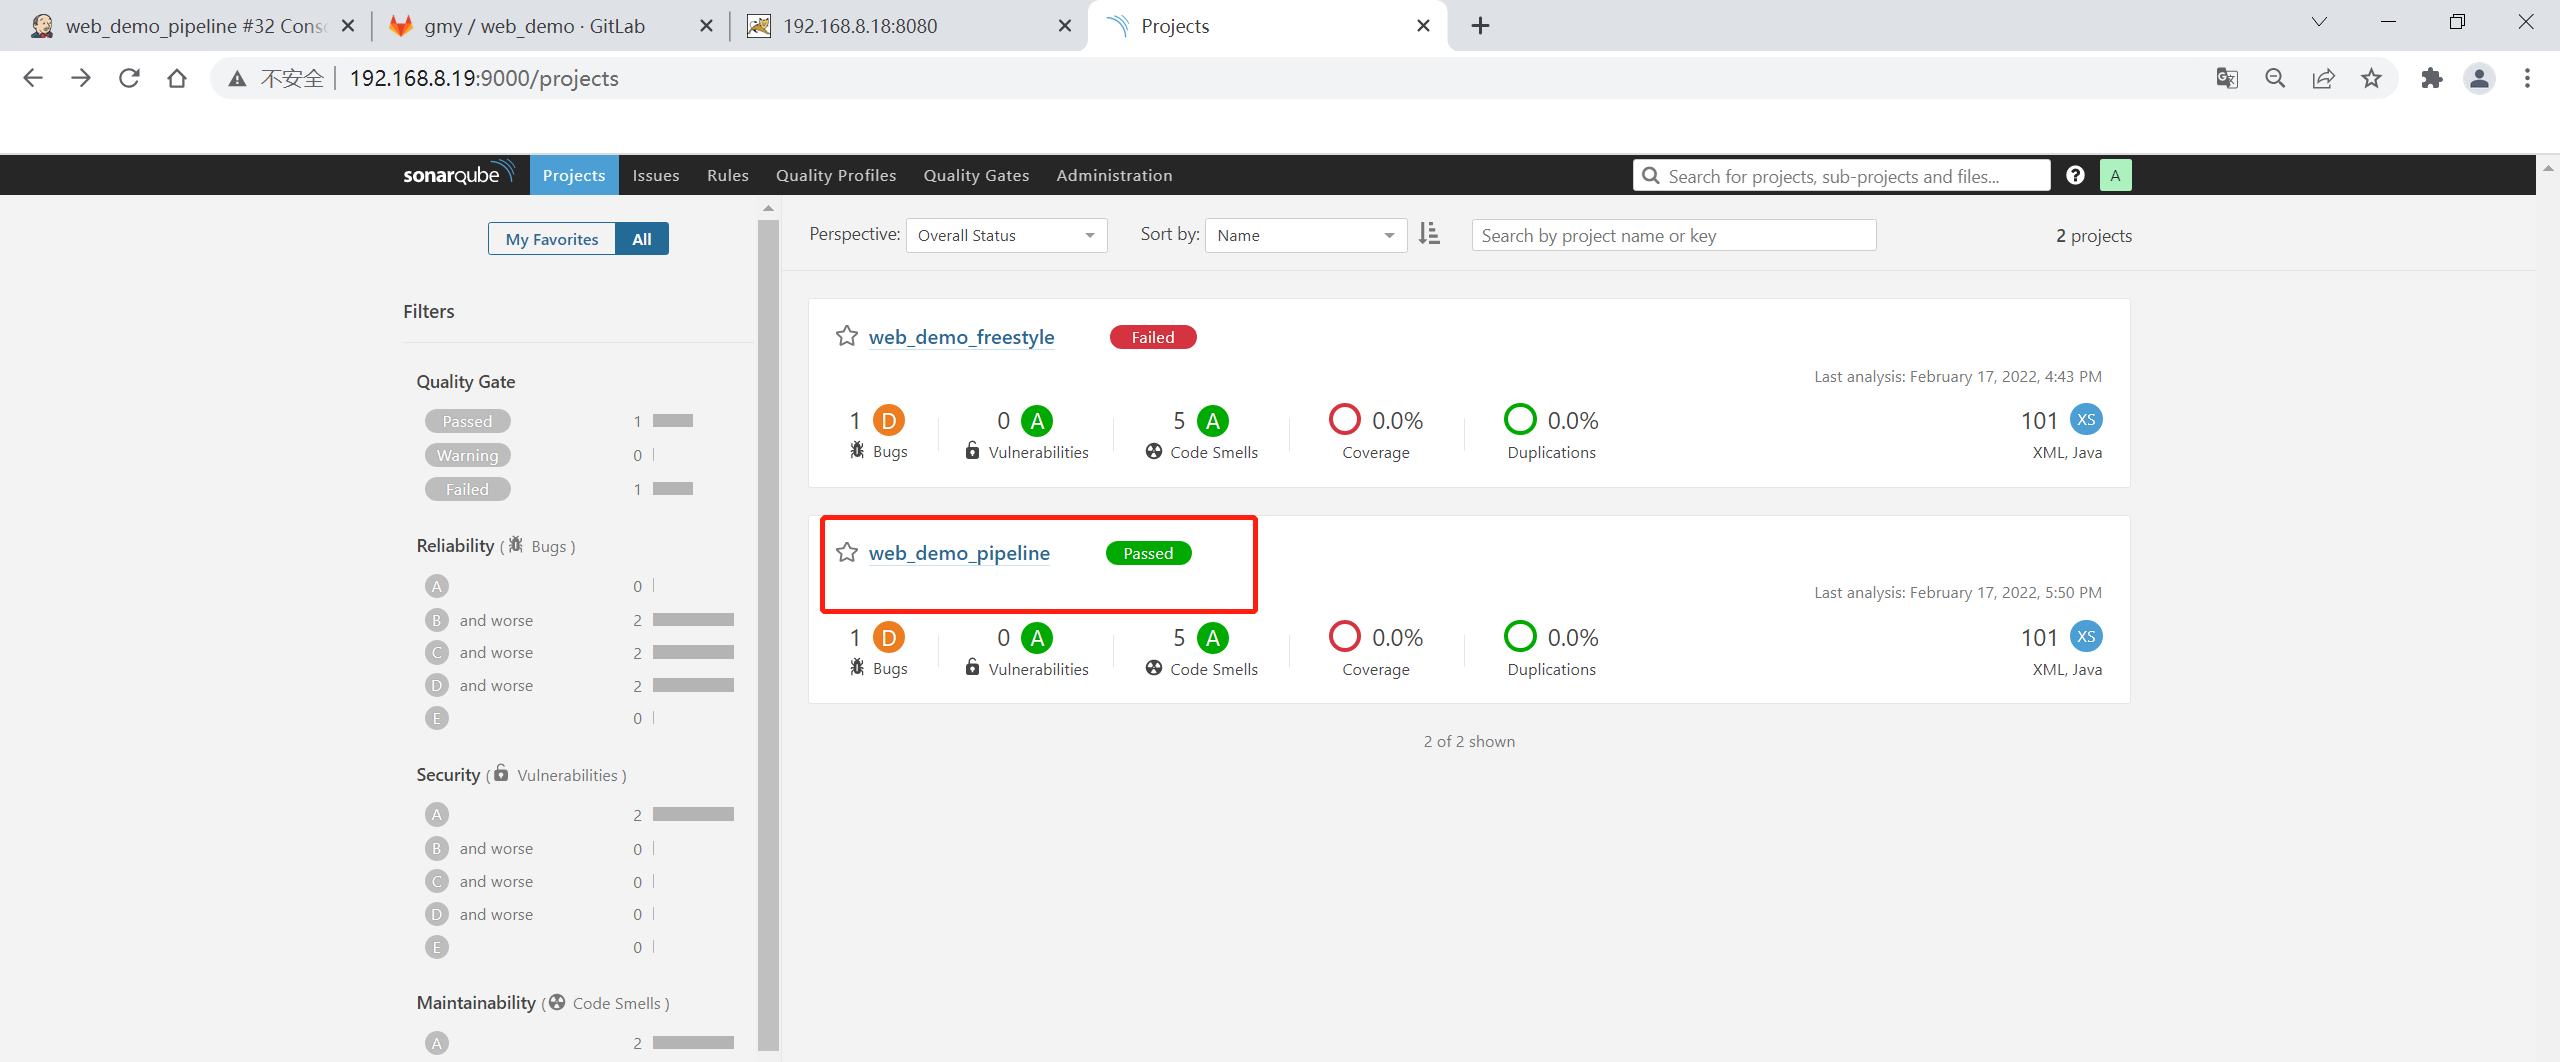Open the Administration menu item
This screenshot has width=2560, height=1062.
1114,175
